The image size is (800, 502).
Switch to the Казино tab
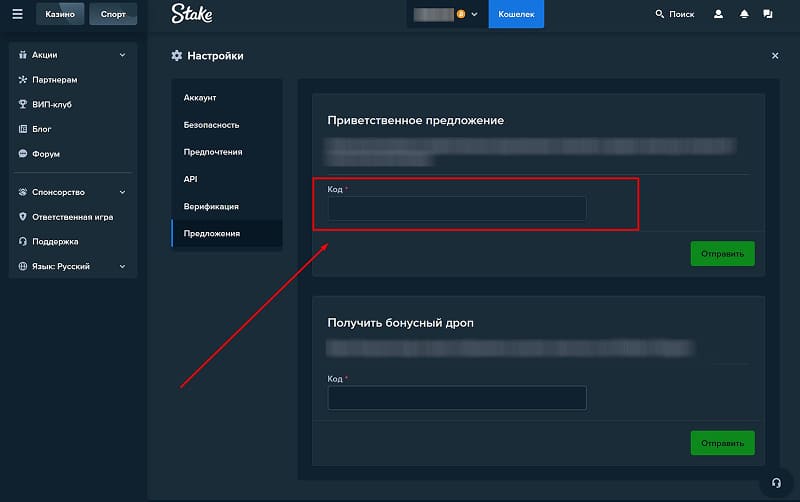coord(60,14)
